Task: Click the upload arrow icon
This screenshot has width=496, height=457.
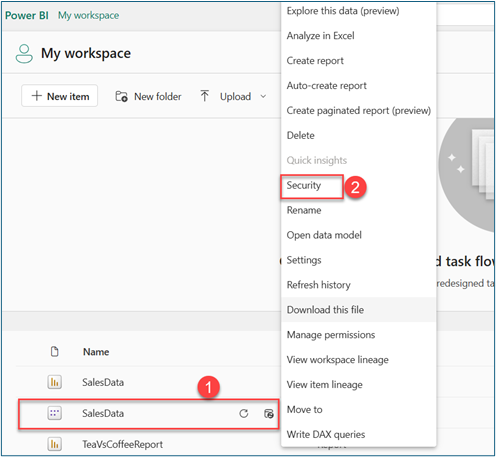Action: (205, 96)
